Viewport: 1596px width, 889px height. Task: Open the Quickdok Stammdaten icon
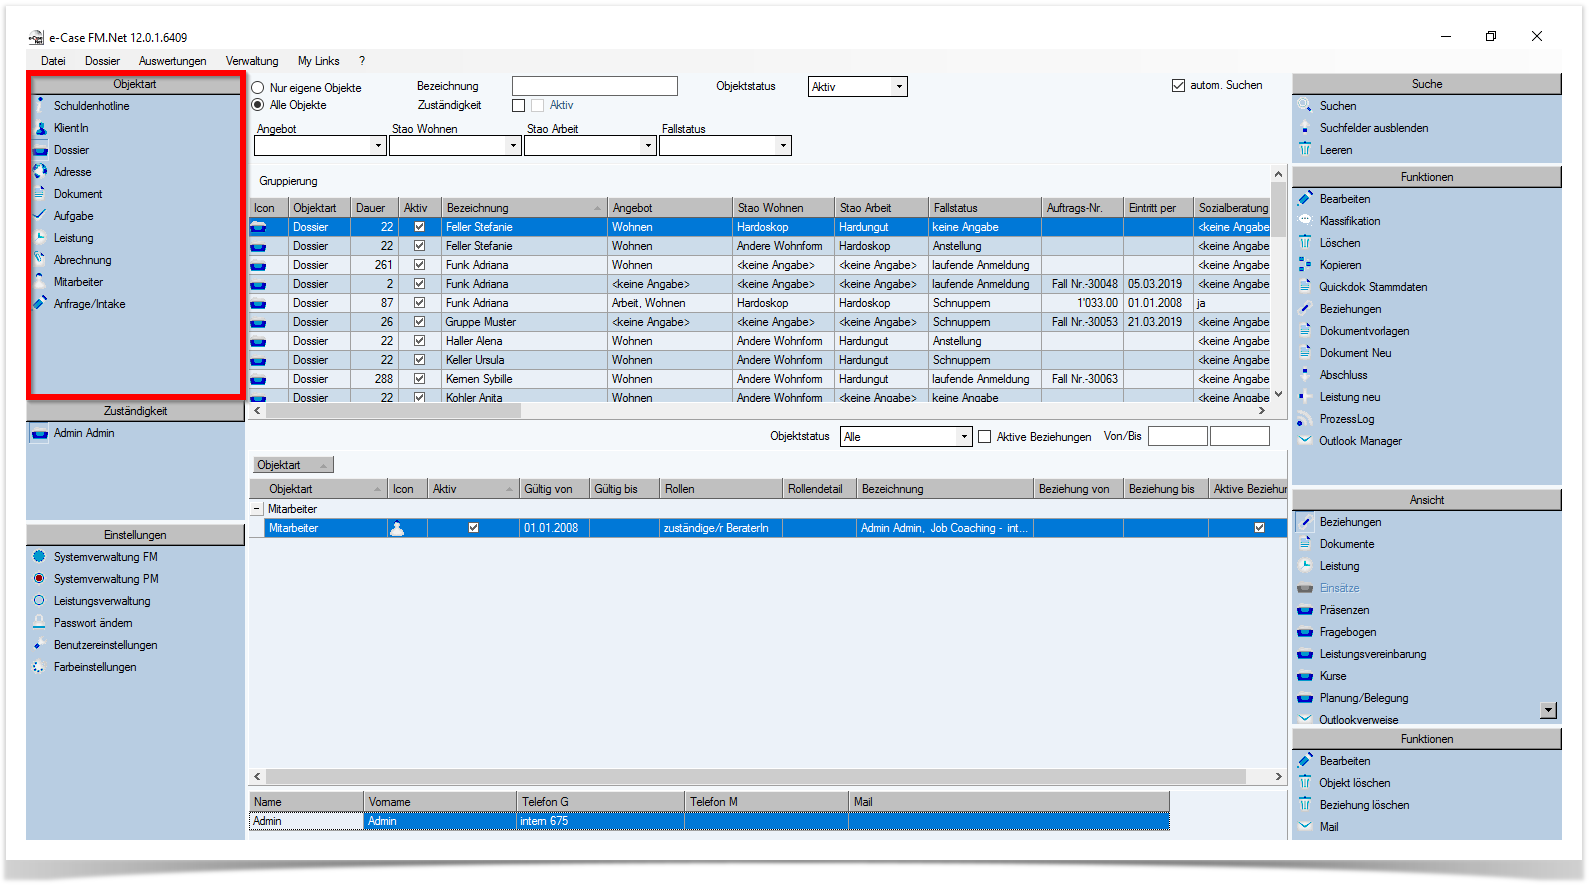pyautogui.click(x=1305, y=287)
